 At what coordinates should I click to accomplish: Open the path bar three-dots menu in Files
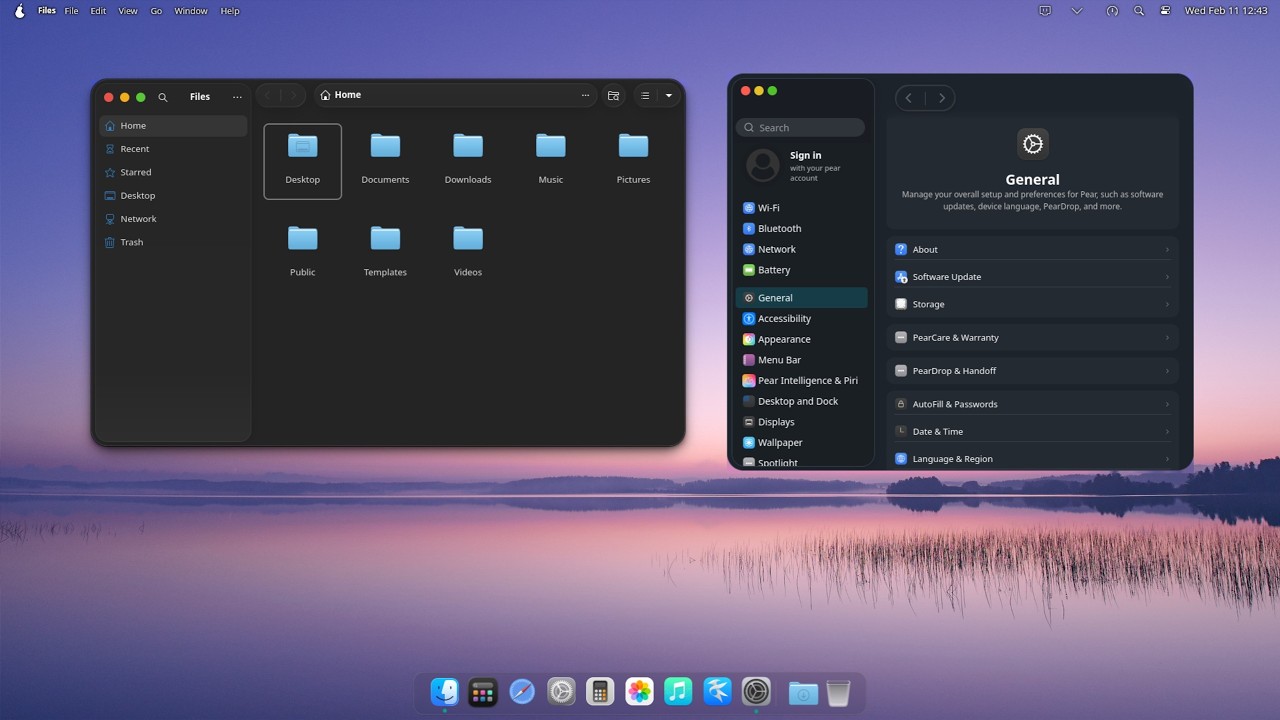585,95
